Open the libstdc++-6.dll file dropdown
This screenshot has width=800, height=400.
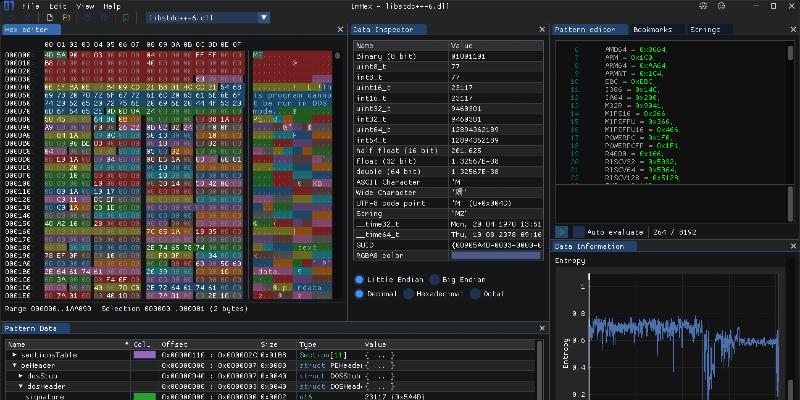(x=263, y=18)
